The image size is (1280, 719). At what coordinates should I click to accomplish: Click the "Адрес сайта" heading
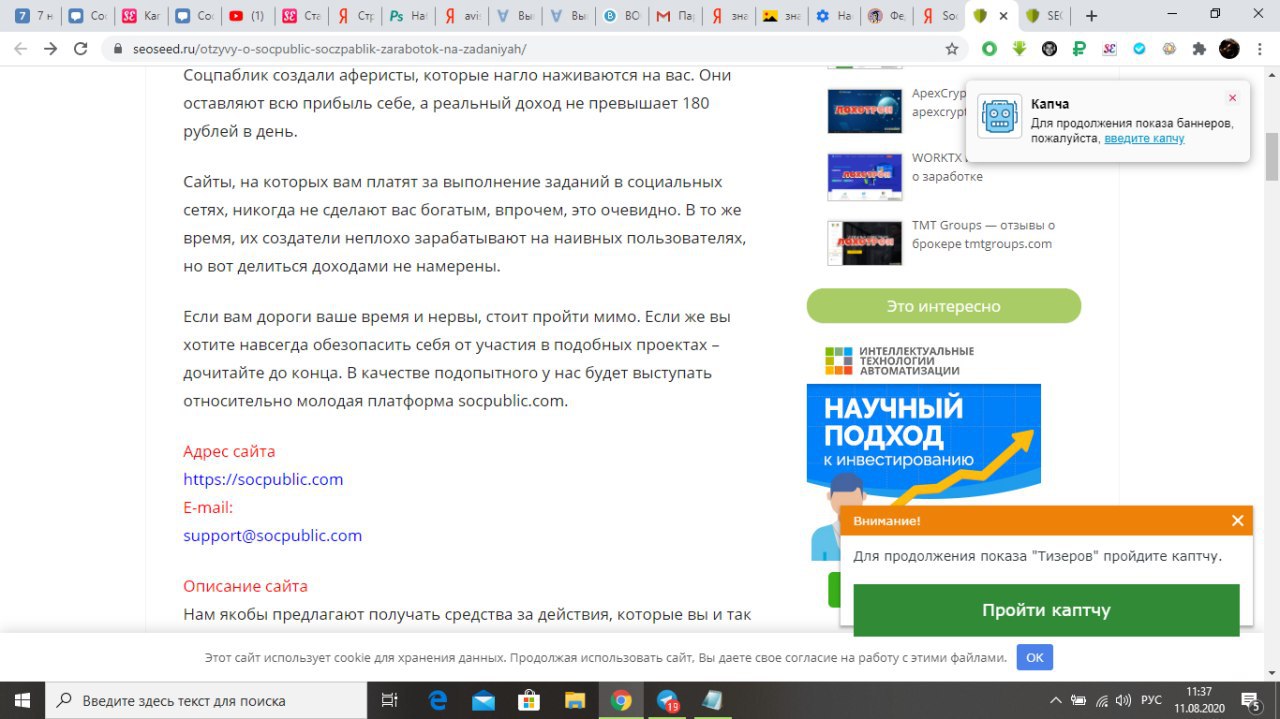coord(229,451)
